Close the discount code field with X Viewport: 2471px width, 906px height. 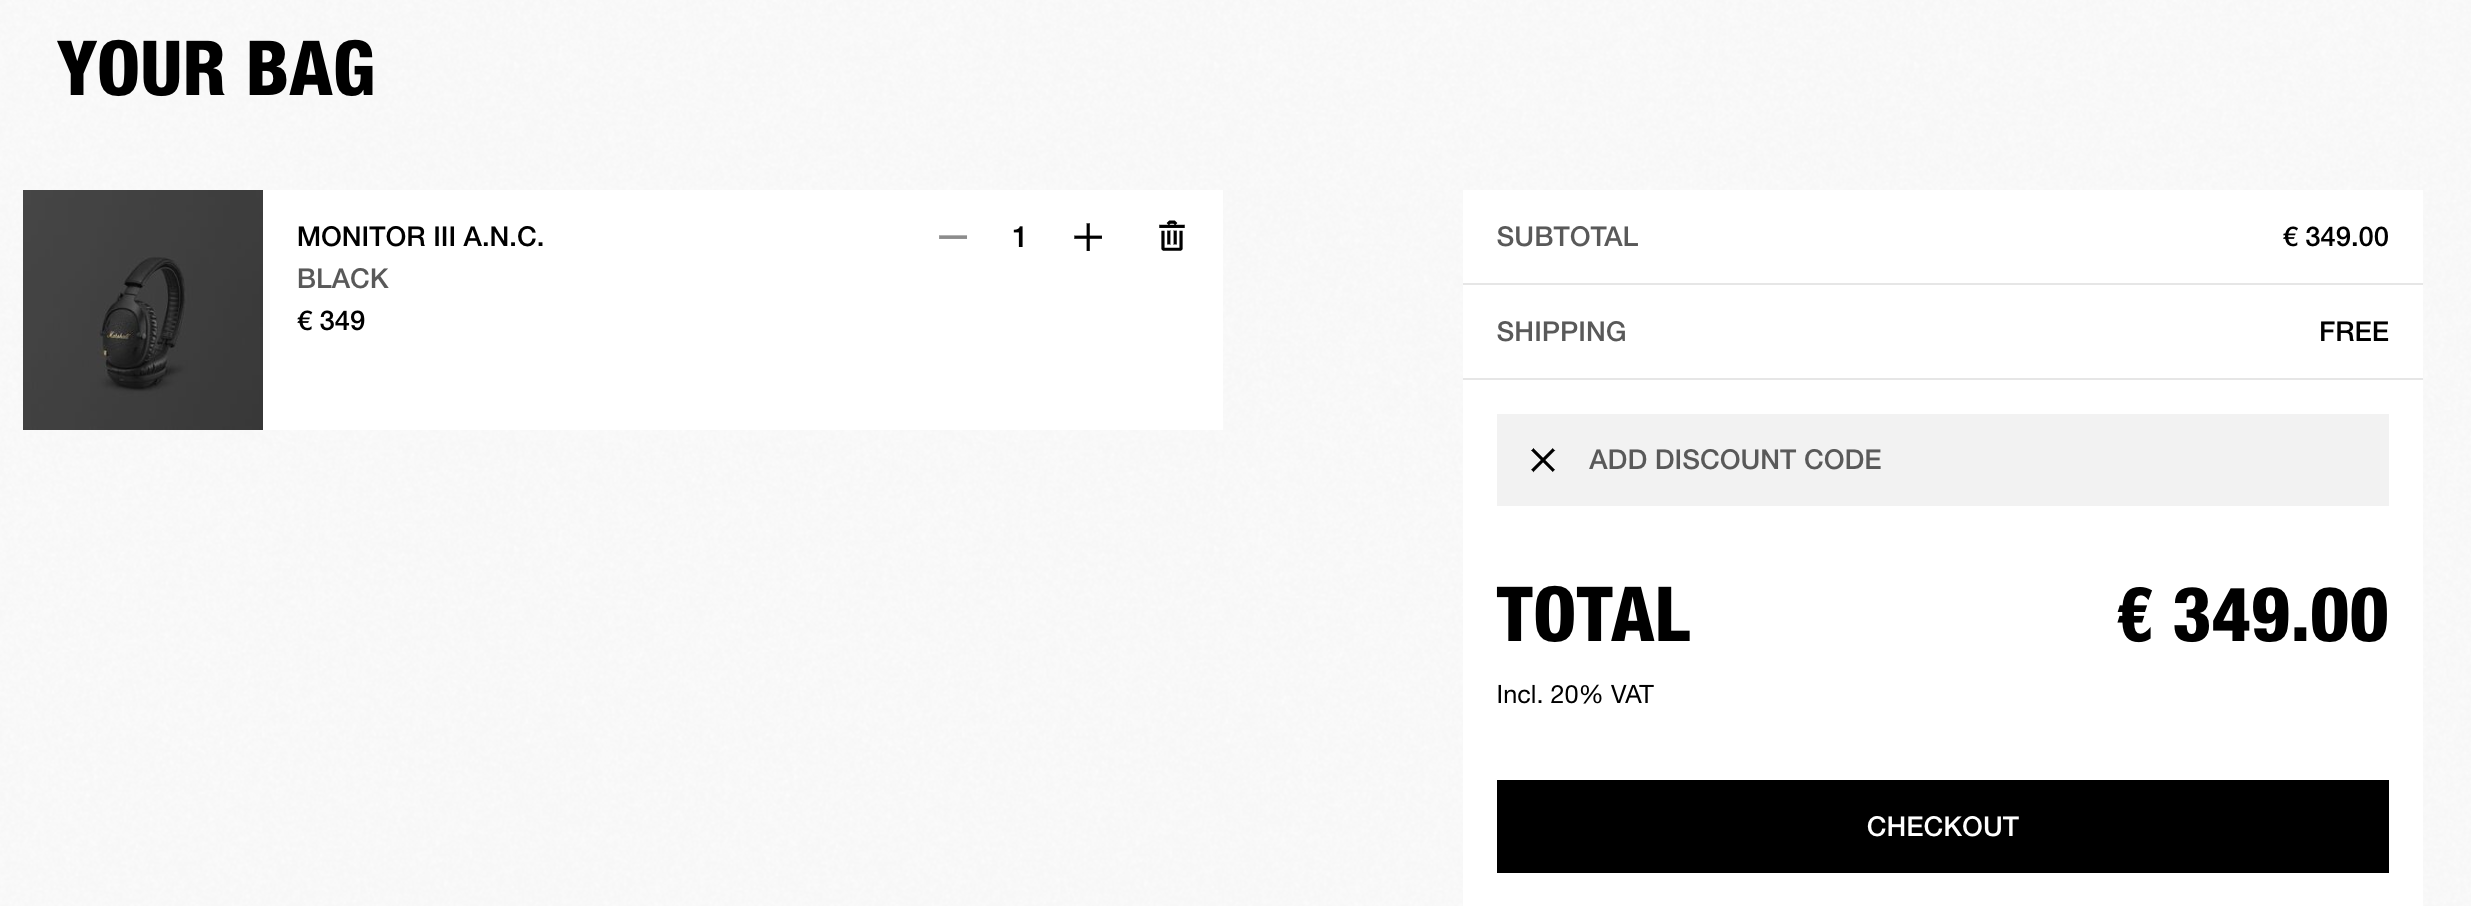coord(1543,460)
